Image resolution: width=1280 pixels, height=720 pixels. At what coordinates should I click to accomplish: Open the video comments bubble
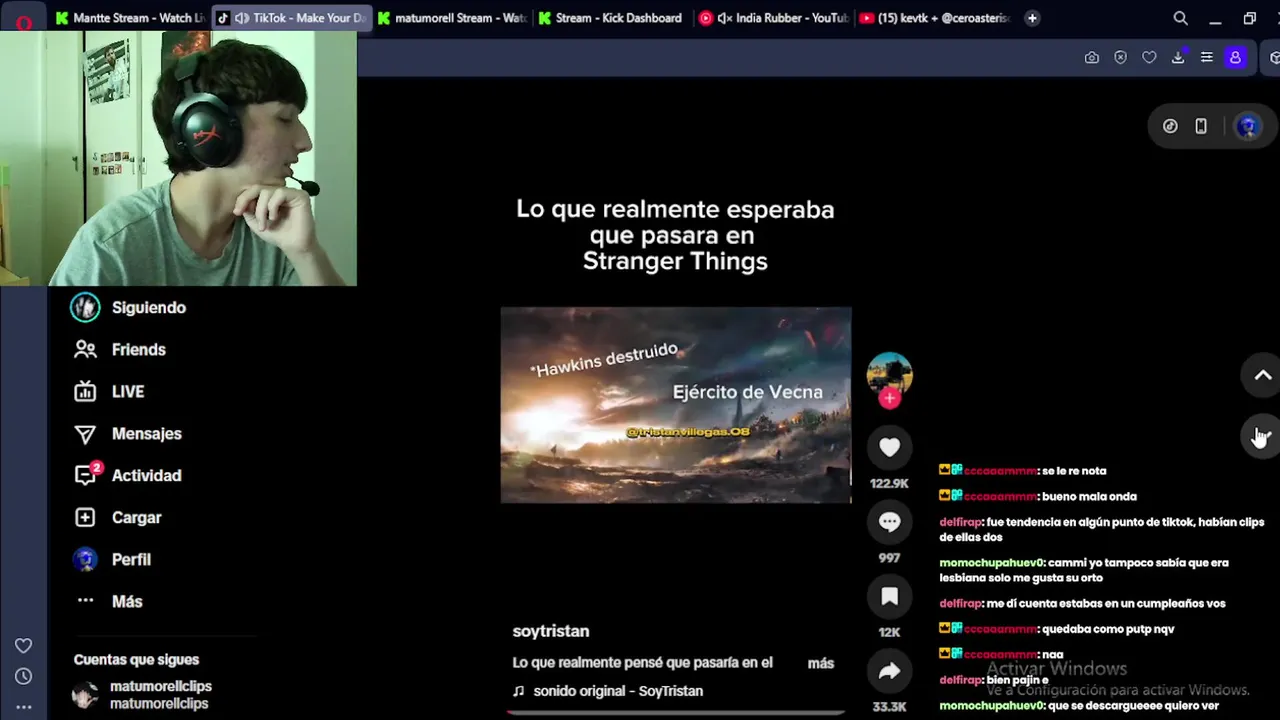pos(889,521)
